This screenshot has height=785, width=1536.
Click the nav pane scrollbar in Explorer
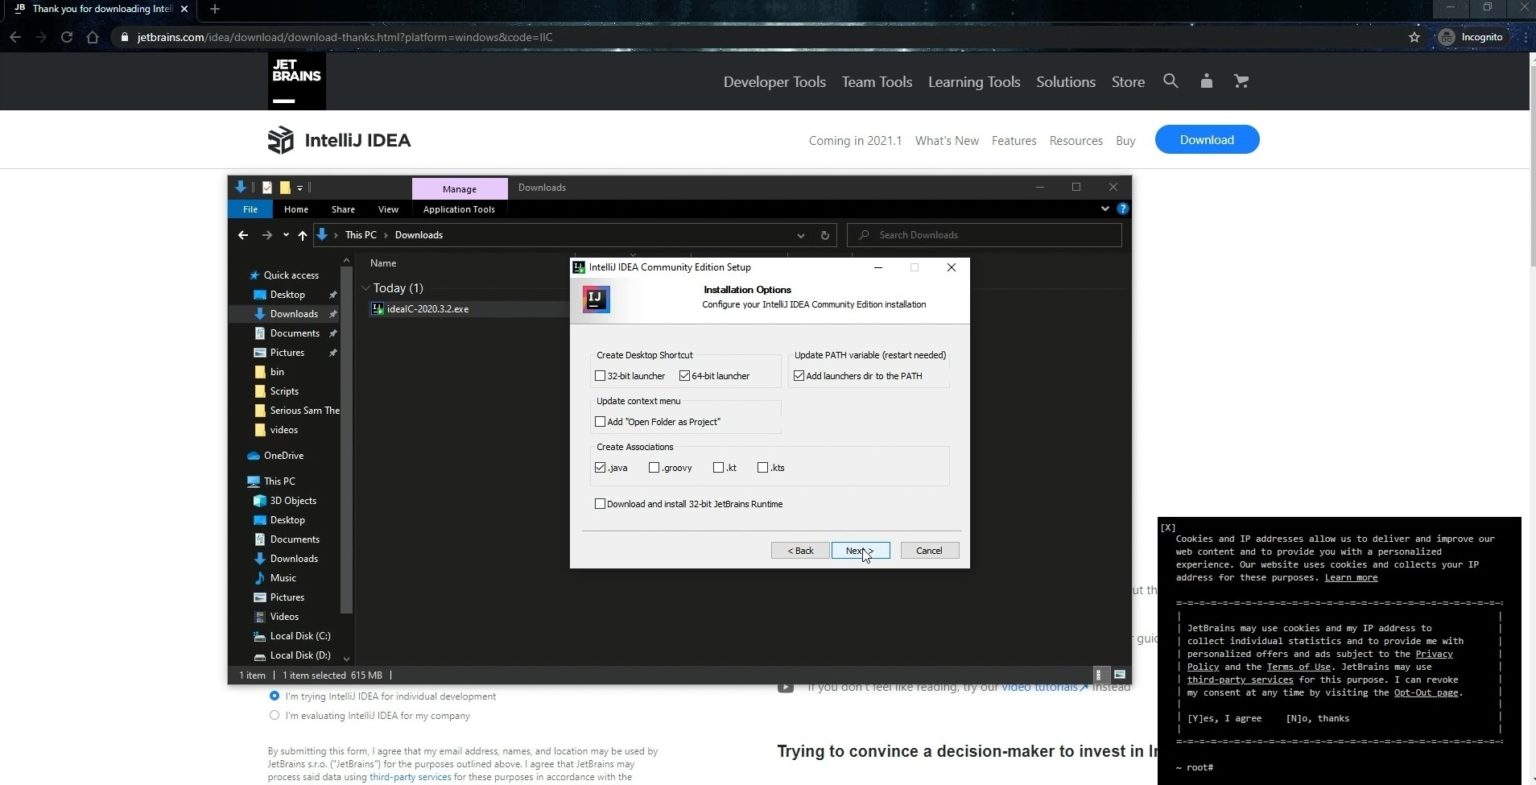[346, 440]
